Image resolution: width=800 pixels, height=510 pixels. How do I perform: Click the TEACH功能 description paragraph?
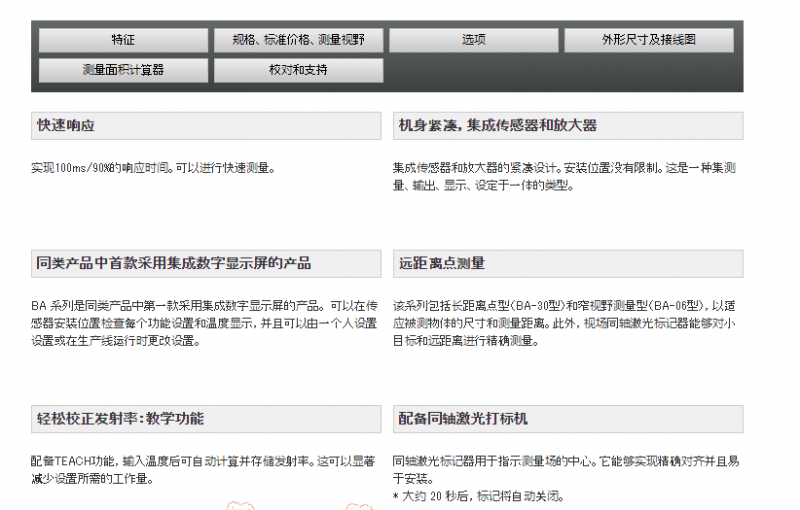tap(203, 470)
